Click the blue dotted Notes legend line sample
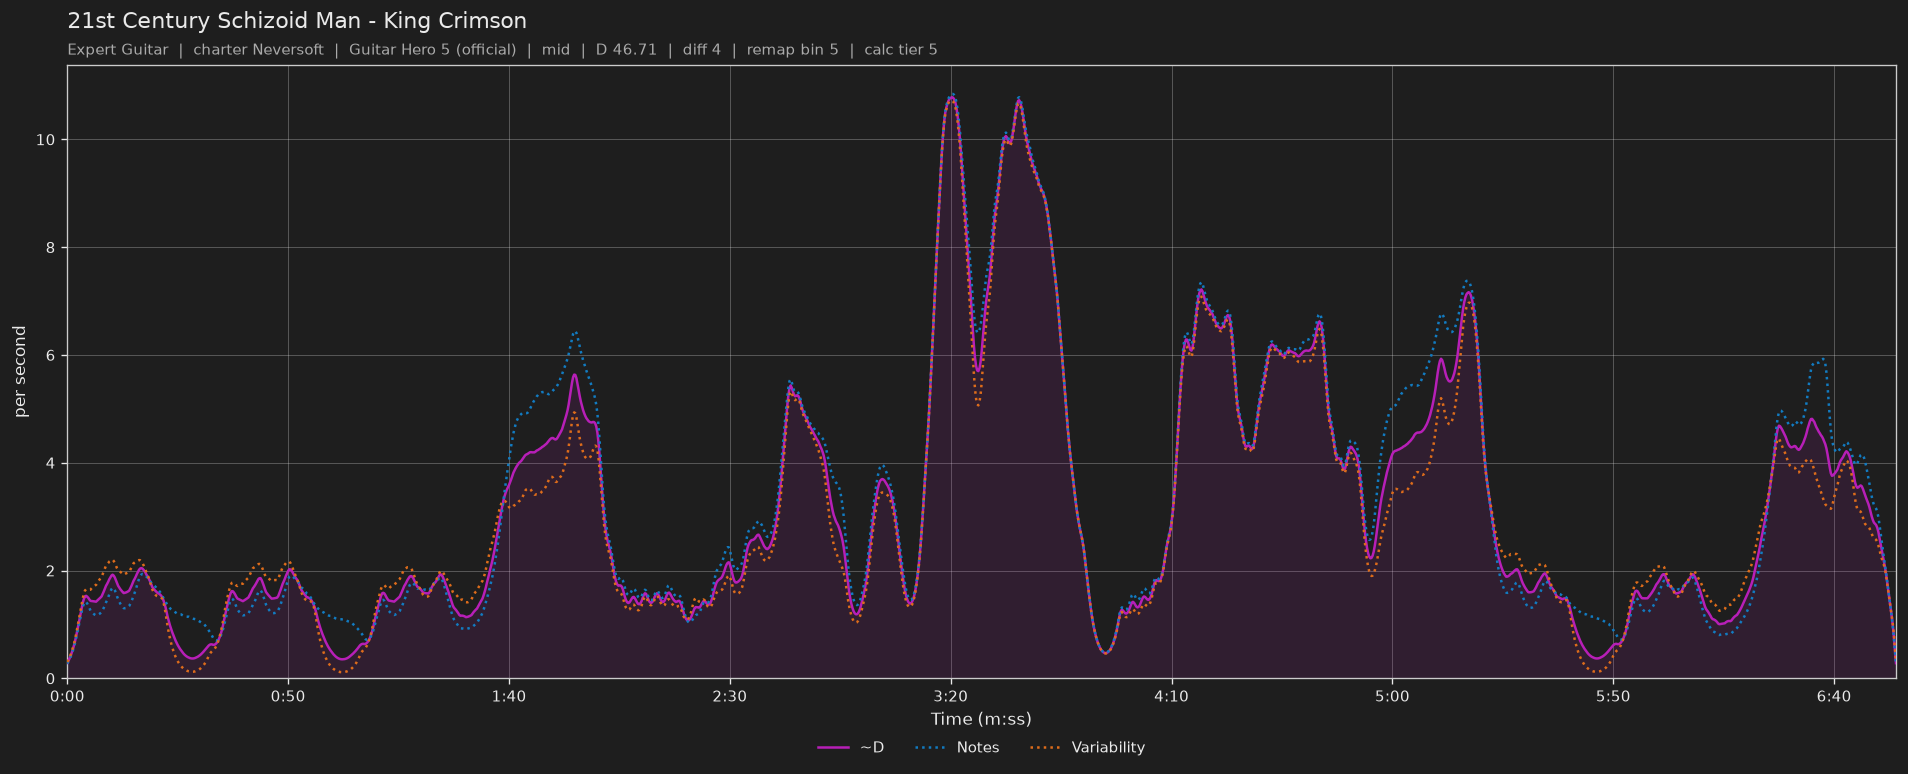 point(930,748)
